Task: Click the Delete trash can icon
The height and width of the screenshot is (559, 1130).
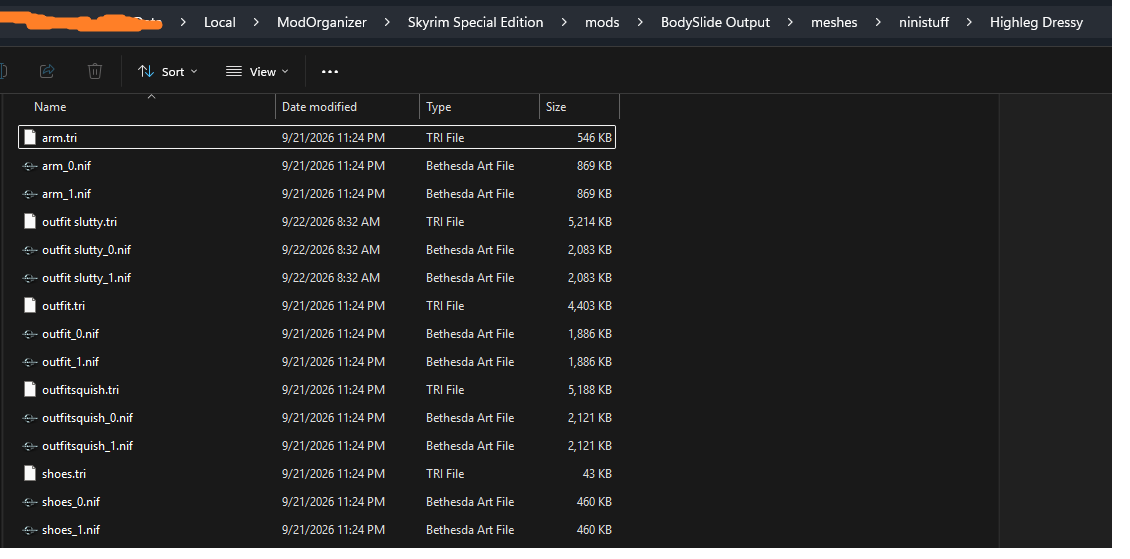Action: tap(95, 71)
